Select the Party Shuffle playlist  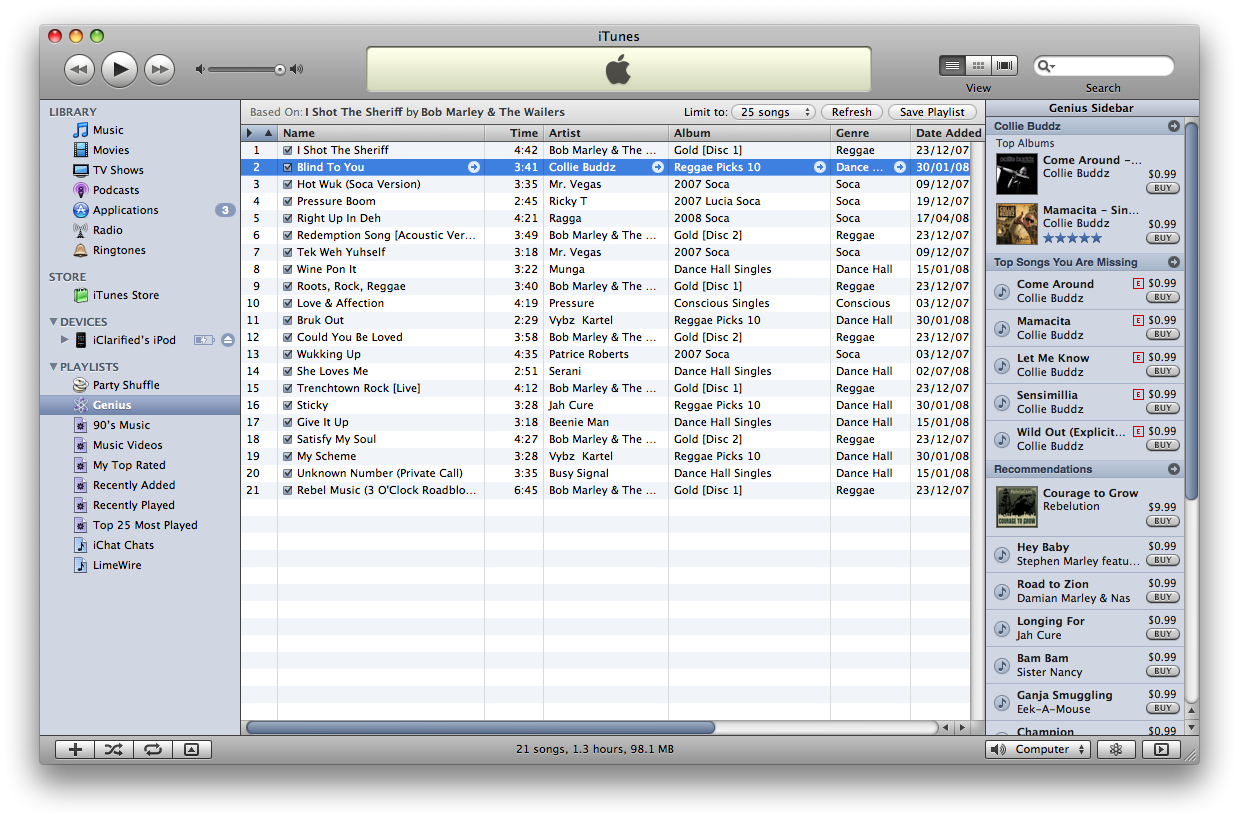point(126,385)
